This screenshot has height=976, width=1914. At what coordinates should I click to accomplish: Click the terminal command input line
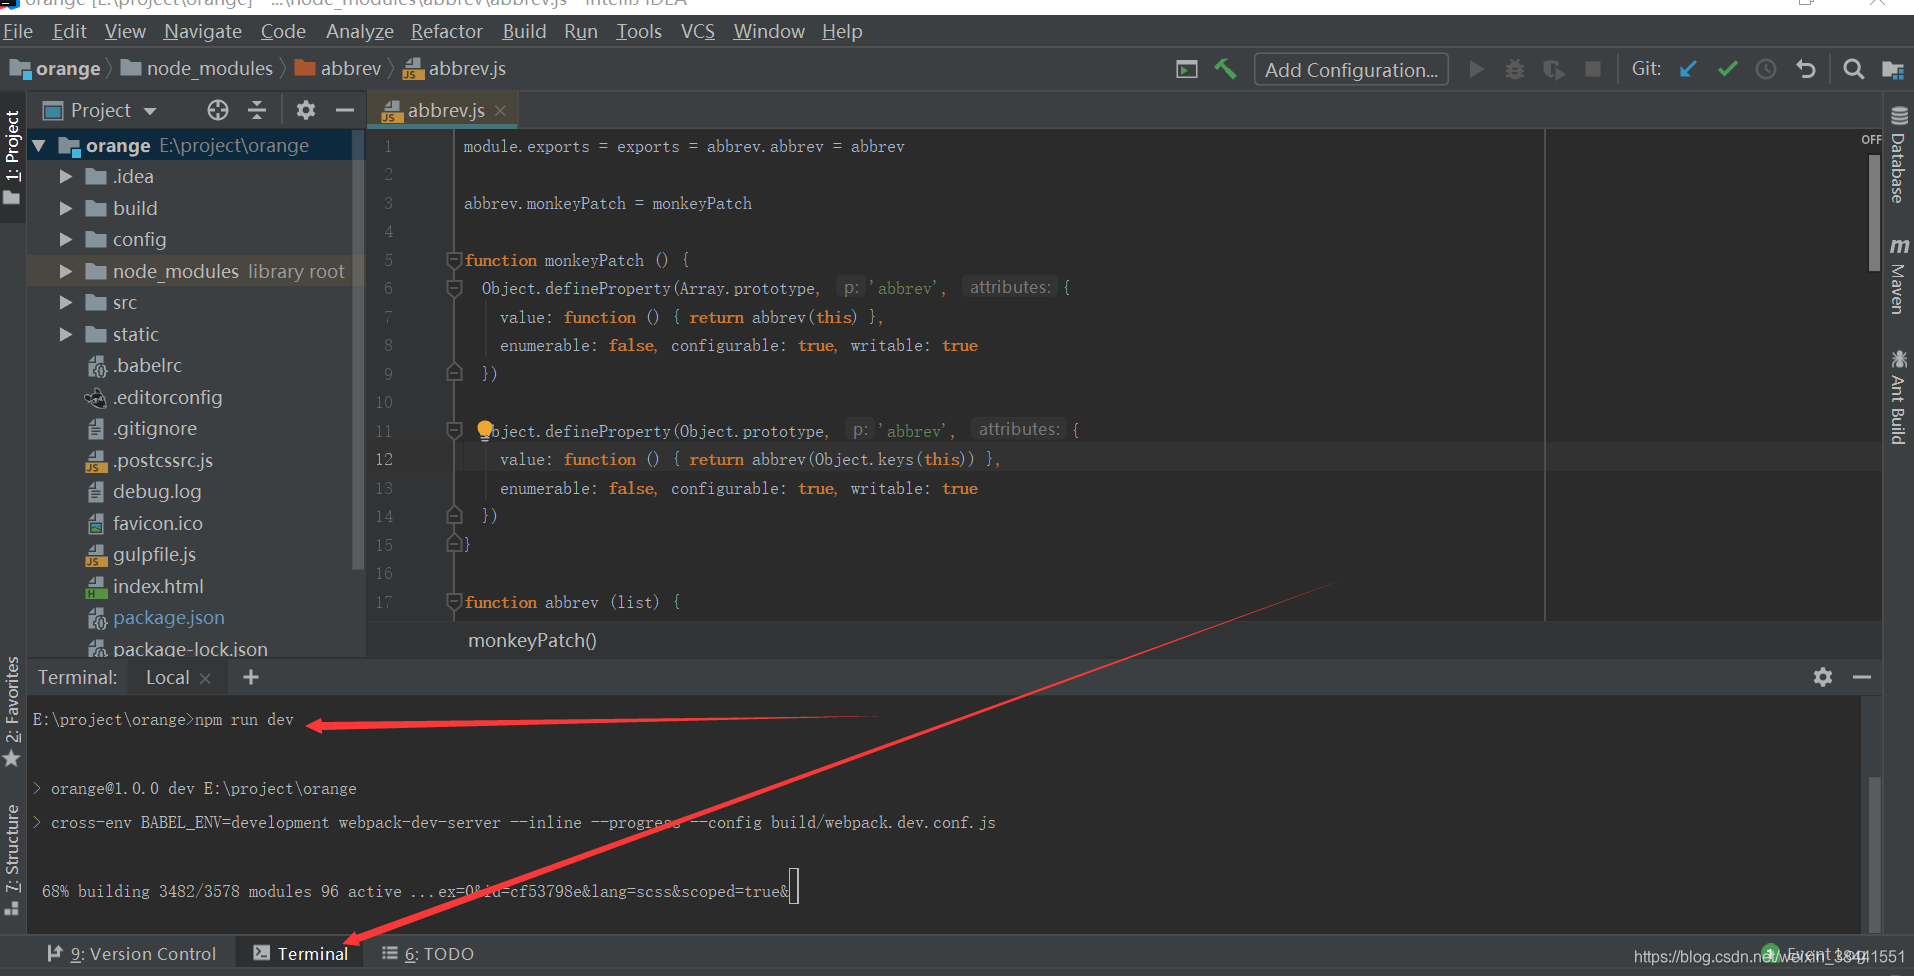[x=163, y=720]
